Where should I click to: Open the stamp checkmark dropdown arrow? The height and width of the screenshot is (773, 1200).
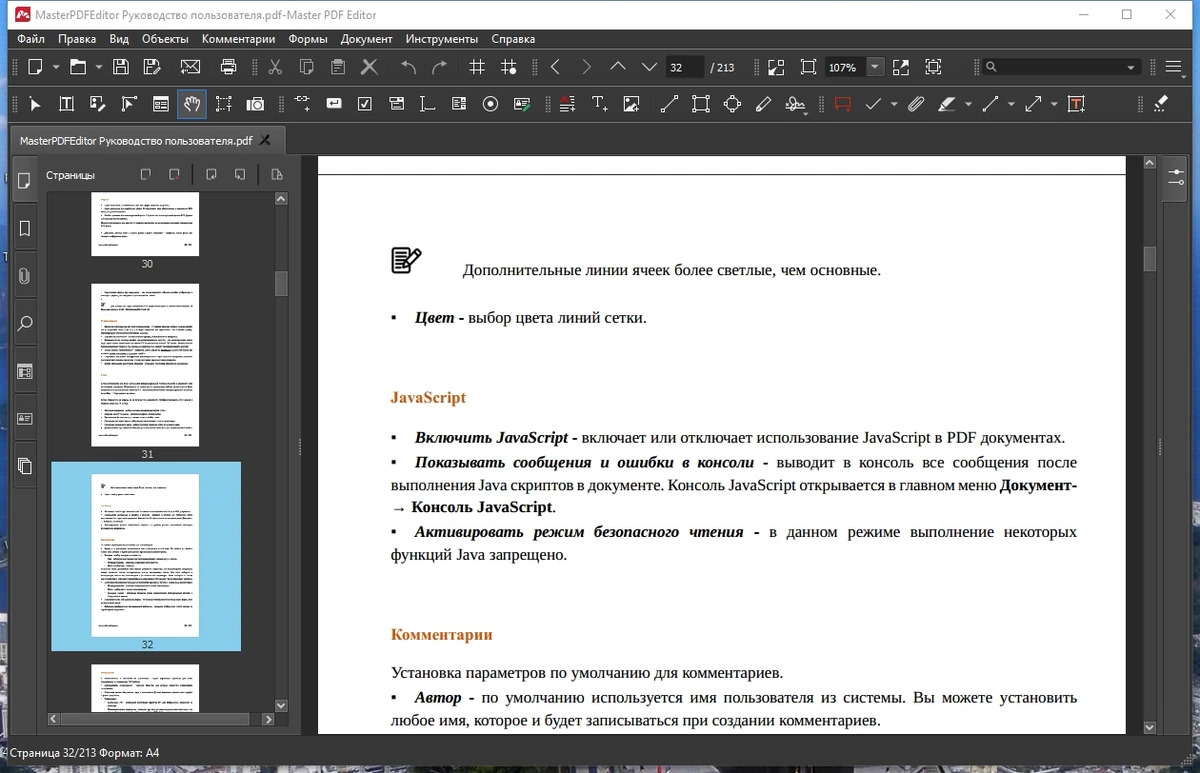point(894,104)
